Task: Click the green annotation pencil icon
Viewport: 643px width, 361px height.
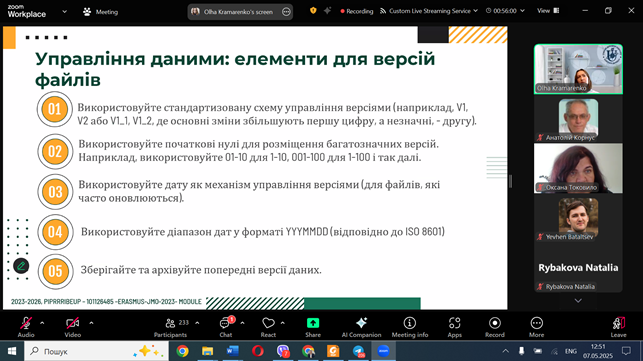Action: tap(21, 266)
